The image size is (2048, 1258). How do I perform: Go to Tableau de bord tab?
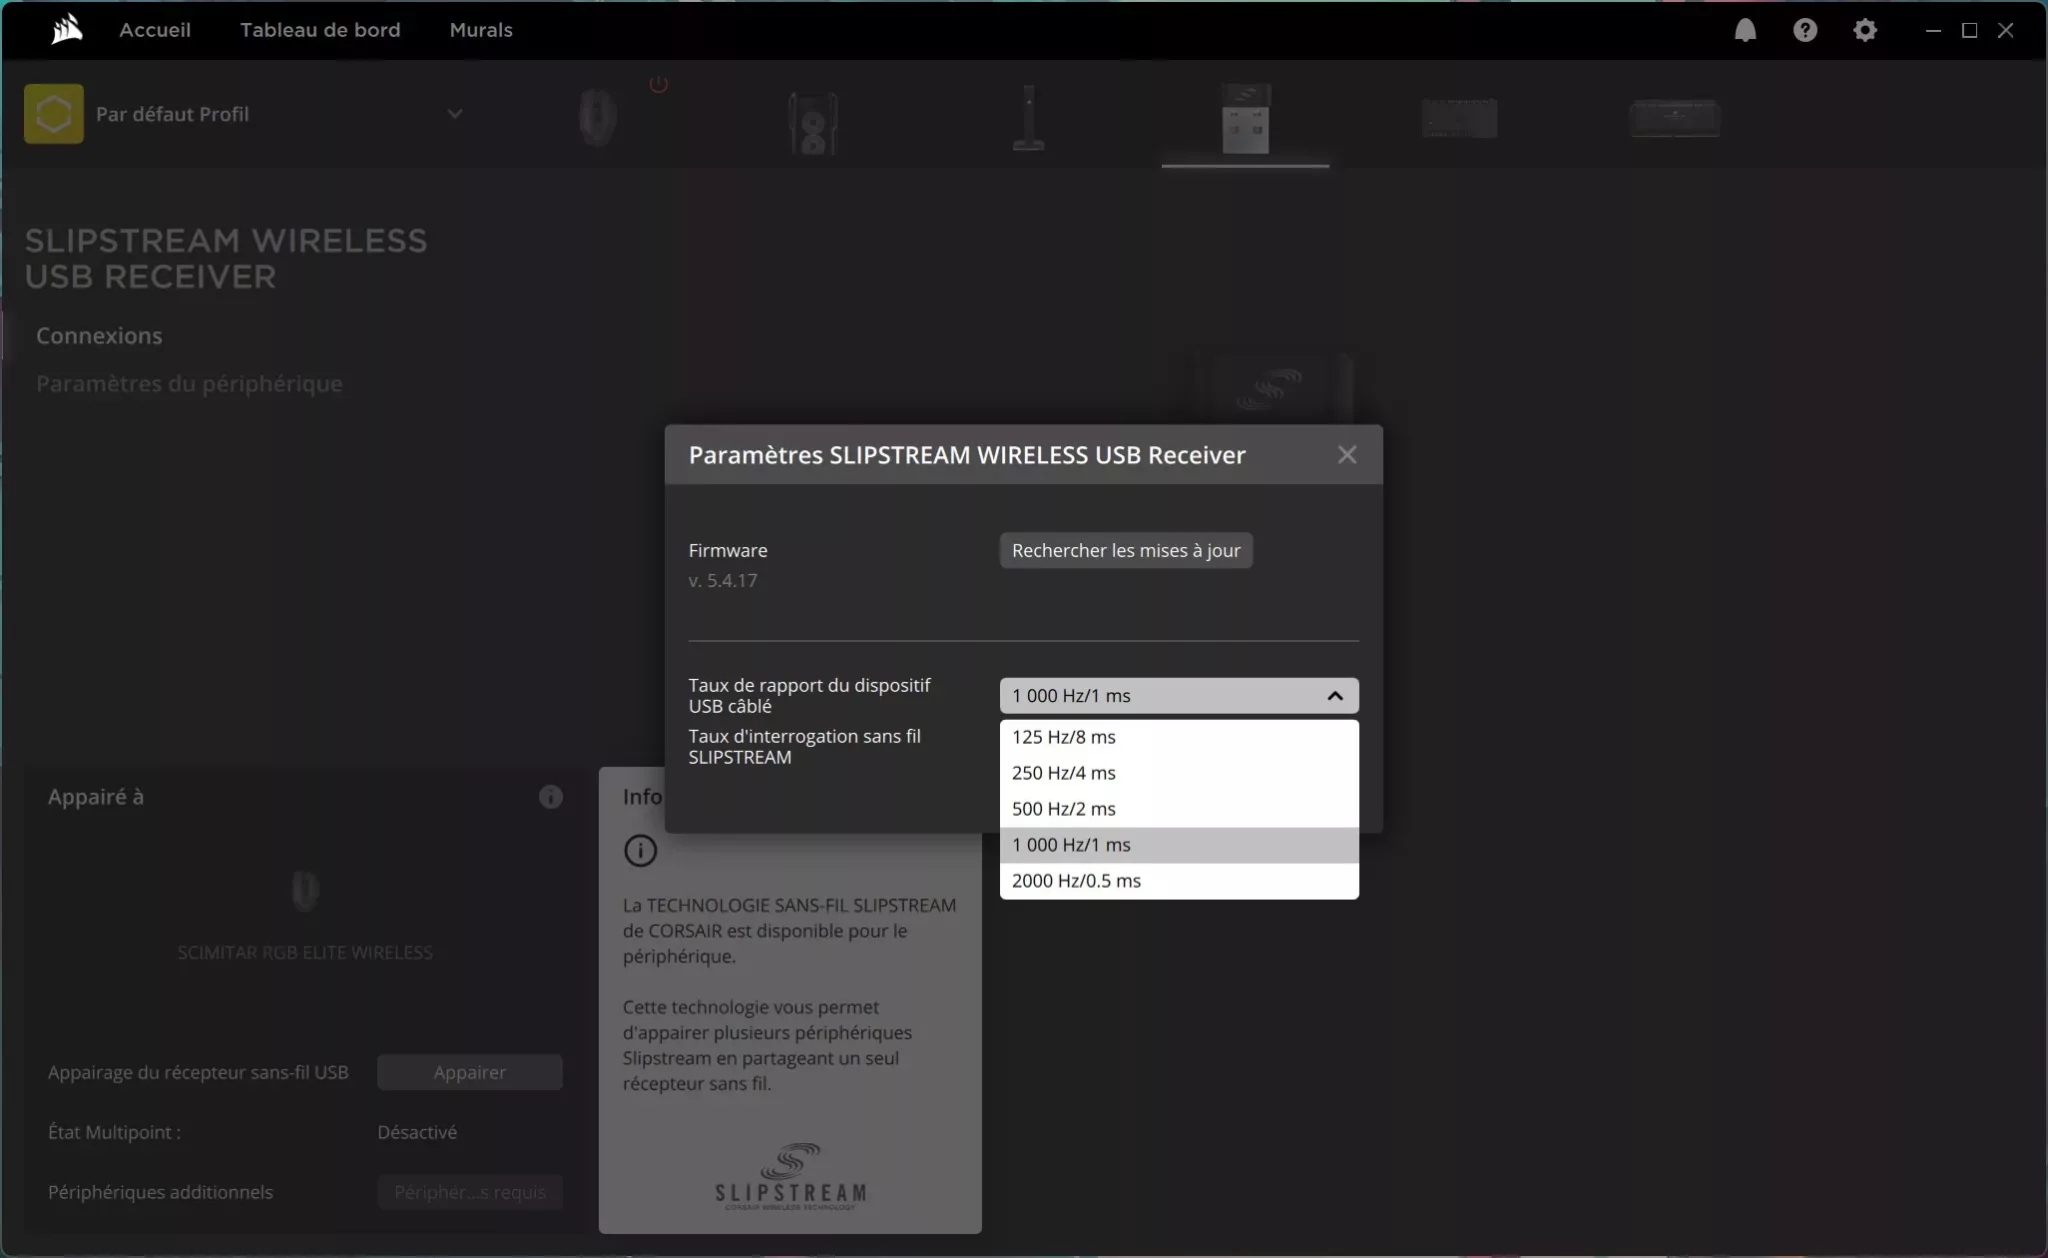point(320,30)
